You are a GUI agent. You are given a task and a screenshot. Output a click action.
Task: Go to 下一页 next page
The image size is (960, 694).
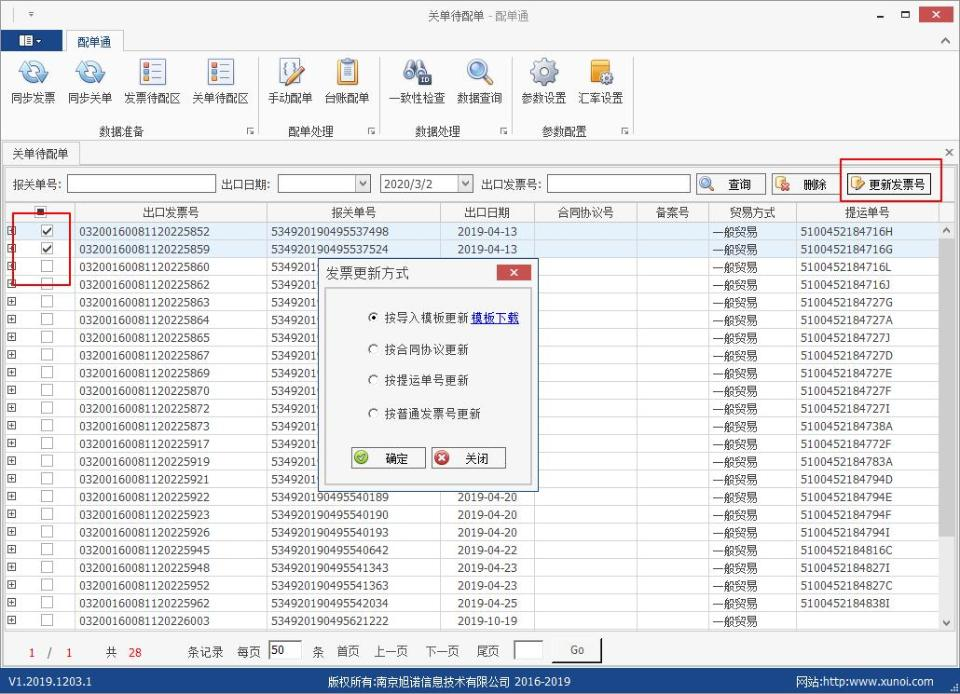(442, 652)
